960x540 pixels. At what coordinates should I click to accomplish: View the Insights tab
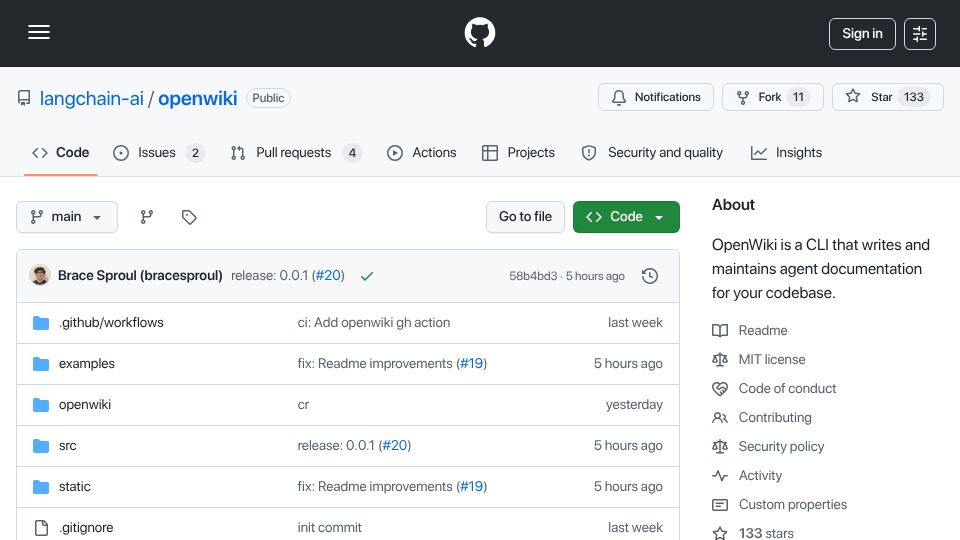click(x=786, y=152)
